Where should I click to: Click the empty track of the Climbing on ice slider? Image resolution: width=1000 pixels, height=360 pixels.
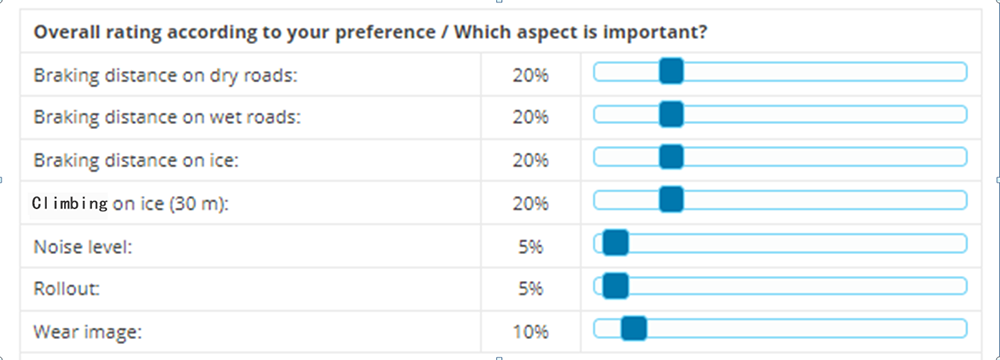[825, 200]
